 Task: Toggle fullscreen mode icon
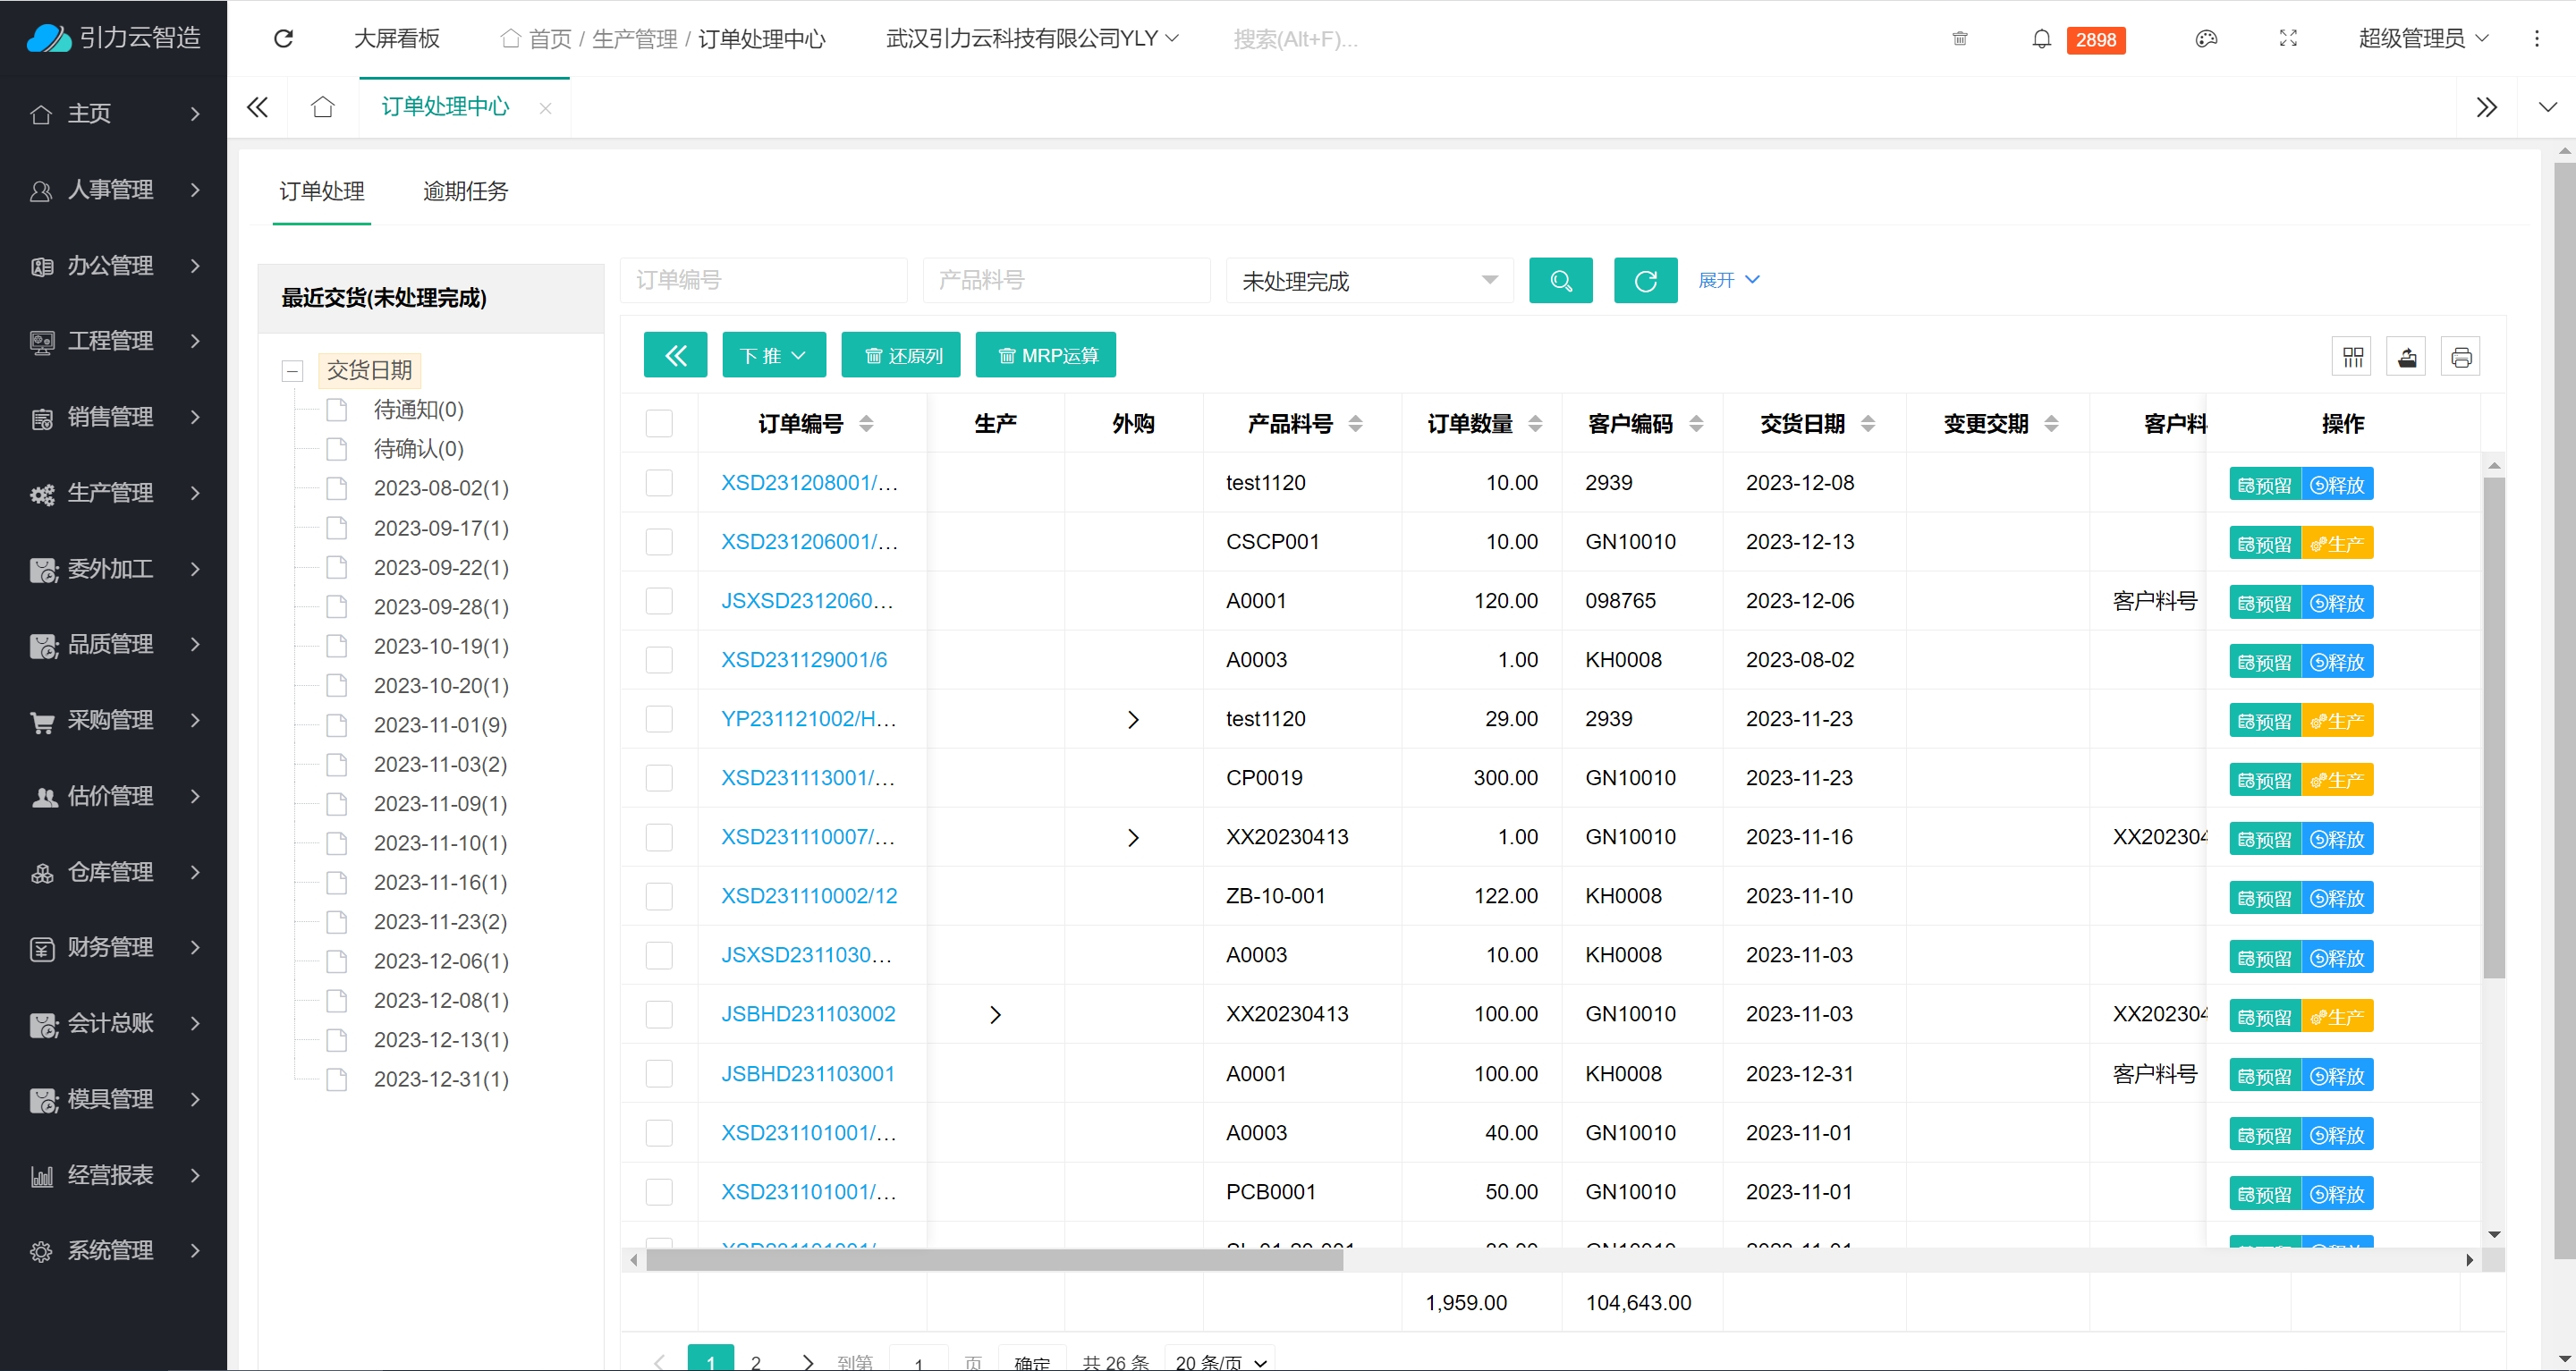coord(2288,39)
